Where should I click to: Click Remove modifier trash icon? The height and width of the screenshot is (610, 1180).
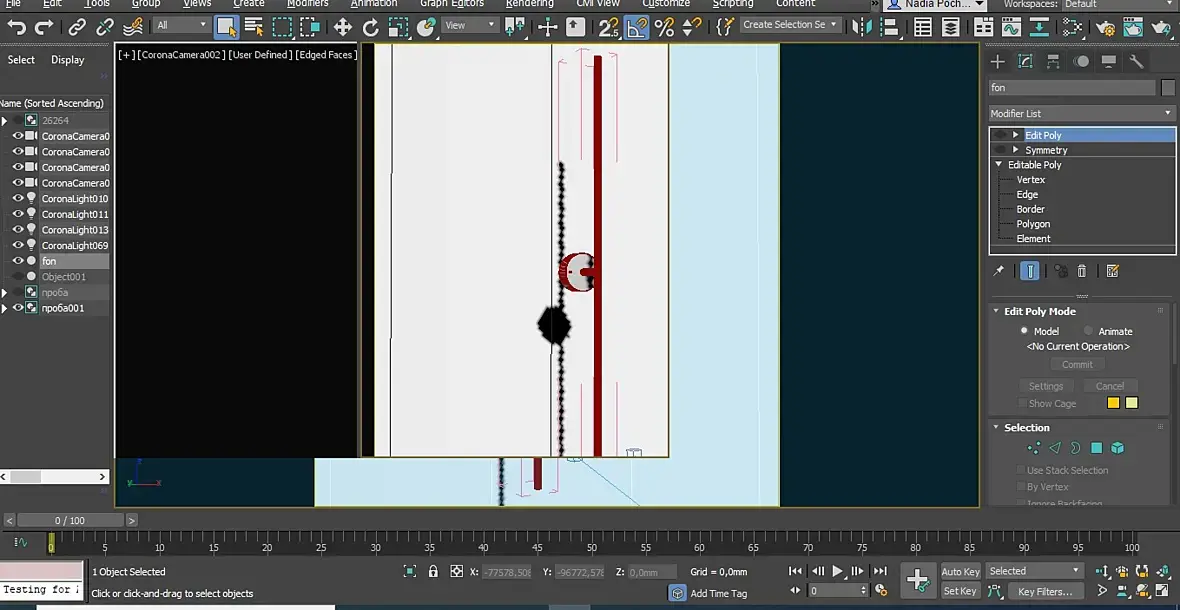point(1081,272)
